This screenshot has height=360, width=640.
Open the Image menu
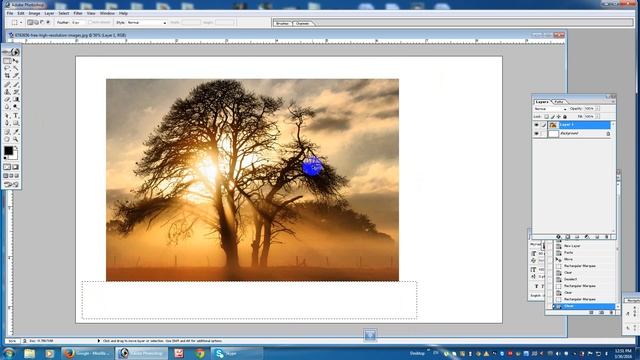34,13
